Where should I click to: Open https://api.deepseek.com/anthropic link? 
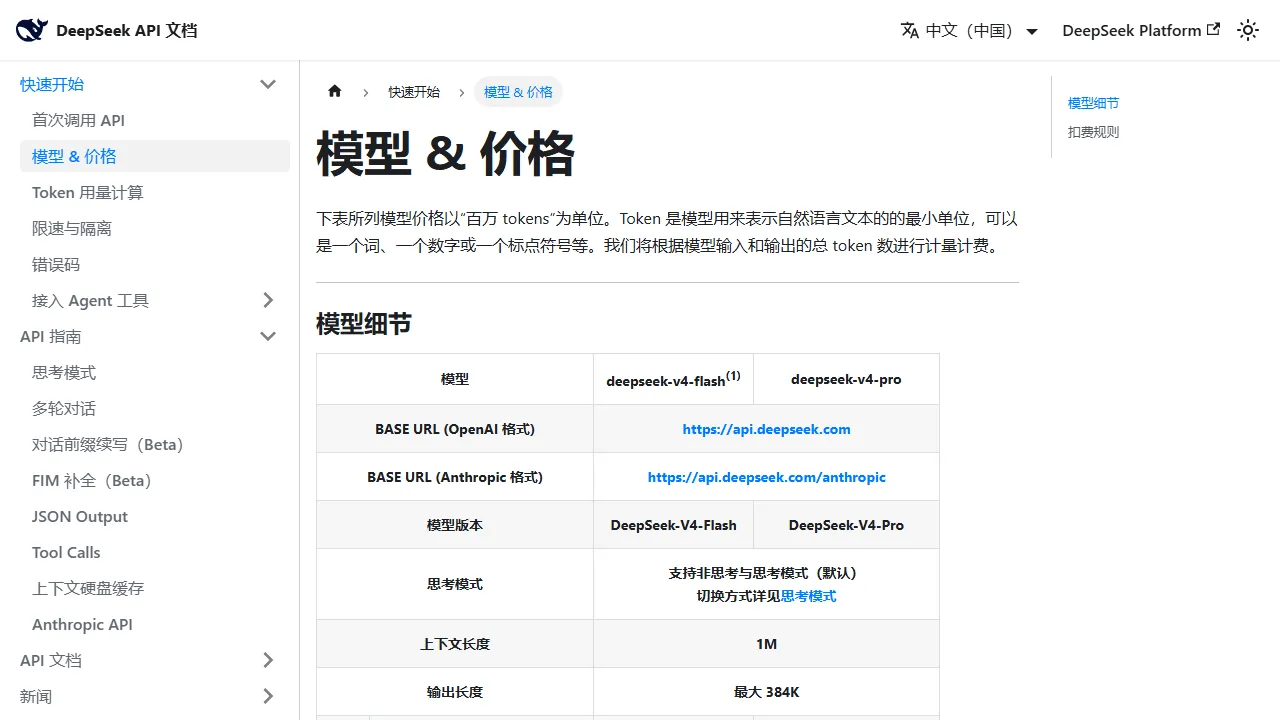[x=766, y=477]
